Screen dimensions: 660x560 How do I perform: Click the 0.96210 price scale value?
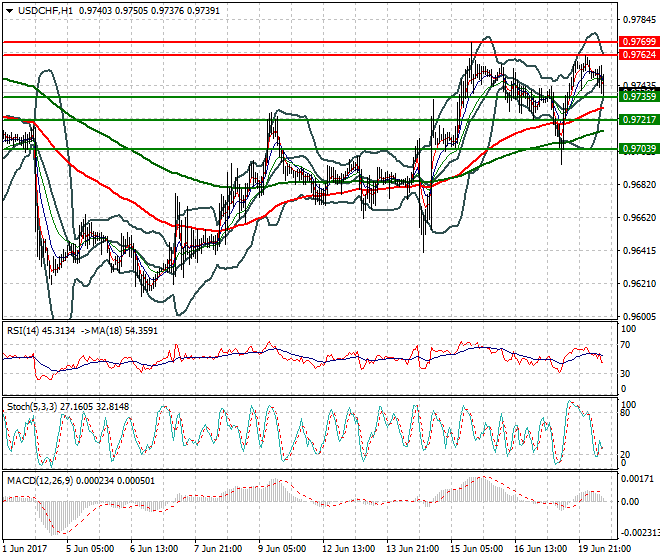(639, 284)
